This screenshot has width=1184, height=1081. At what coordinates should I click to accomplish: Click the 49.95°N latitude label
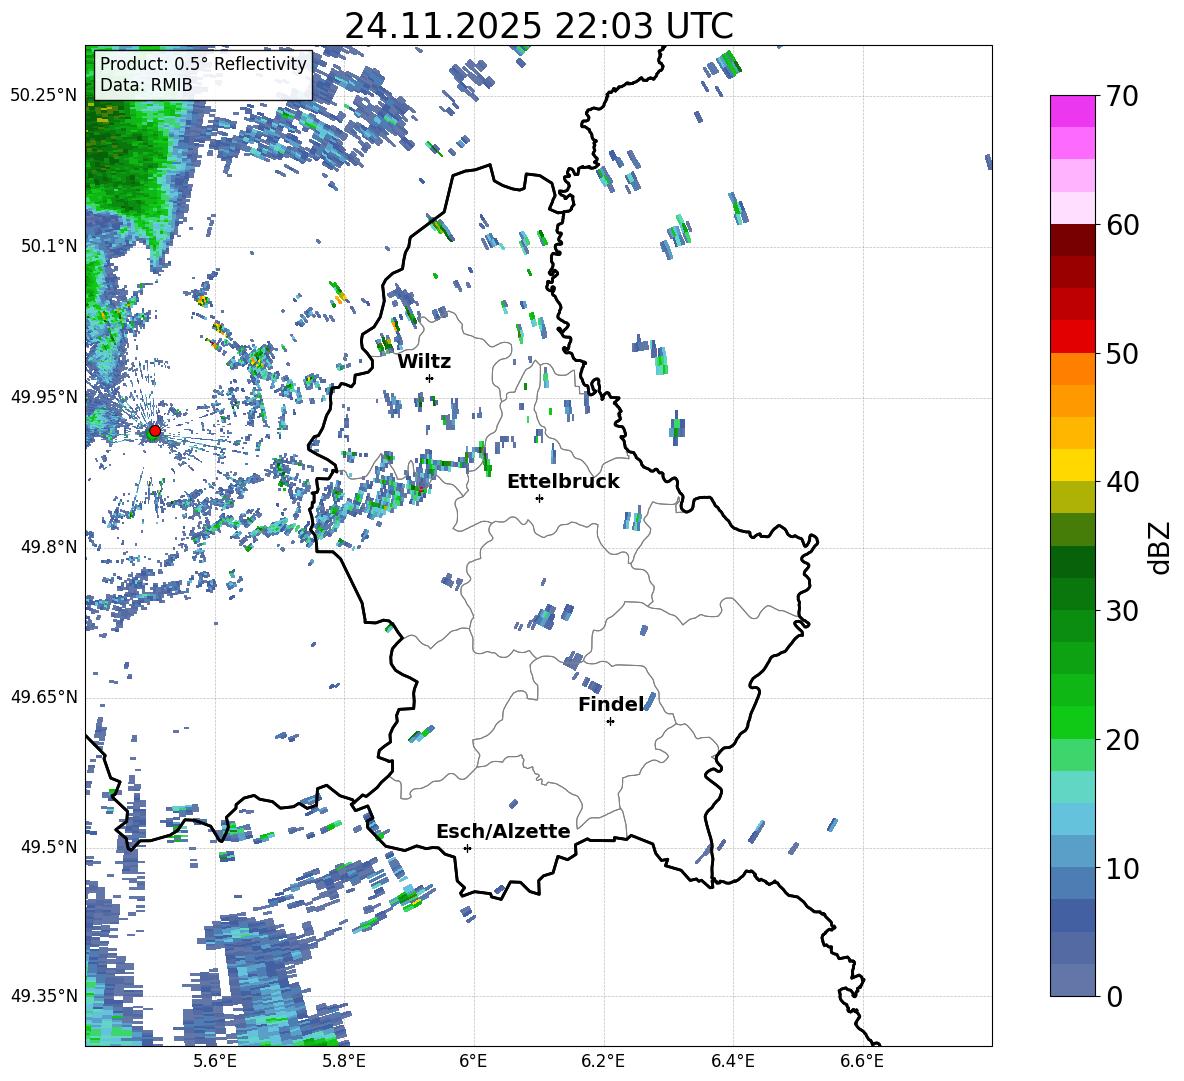44,397
